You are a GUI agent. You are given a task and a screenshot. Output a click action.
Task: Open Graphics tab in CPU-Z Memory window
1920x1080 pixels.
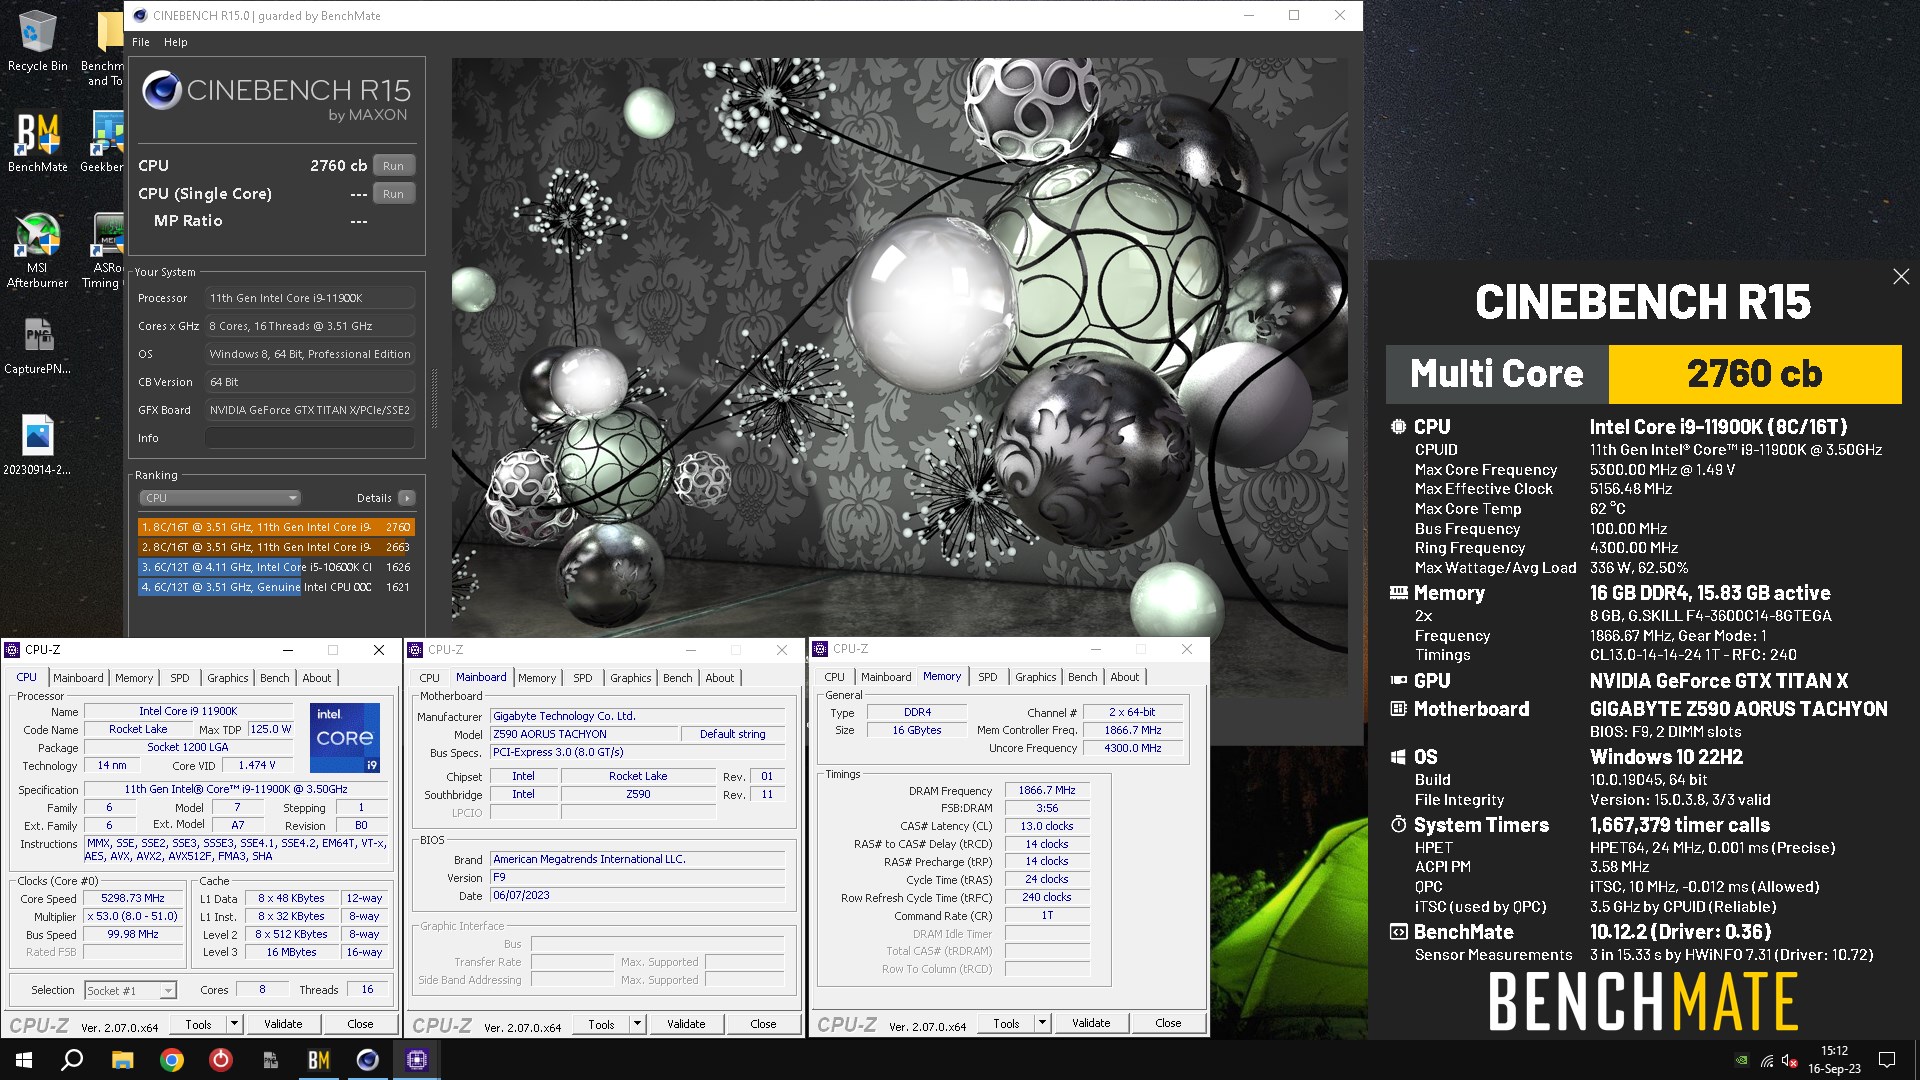click(x=1035, y=677)
